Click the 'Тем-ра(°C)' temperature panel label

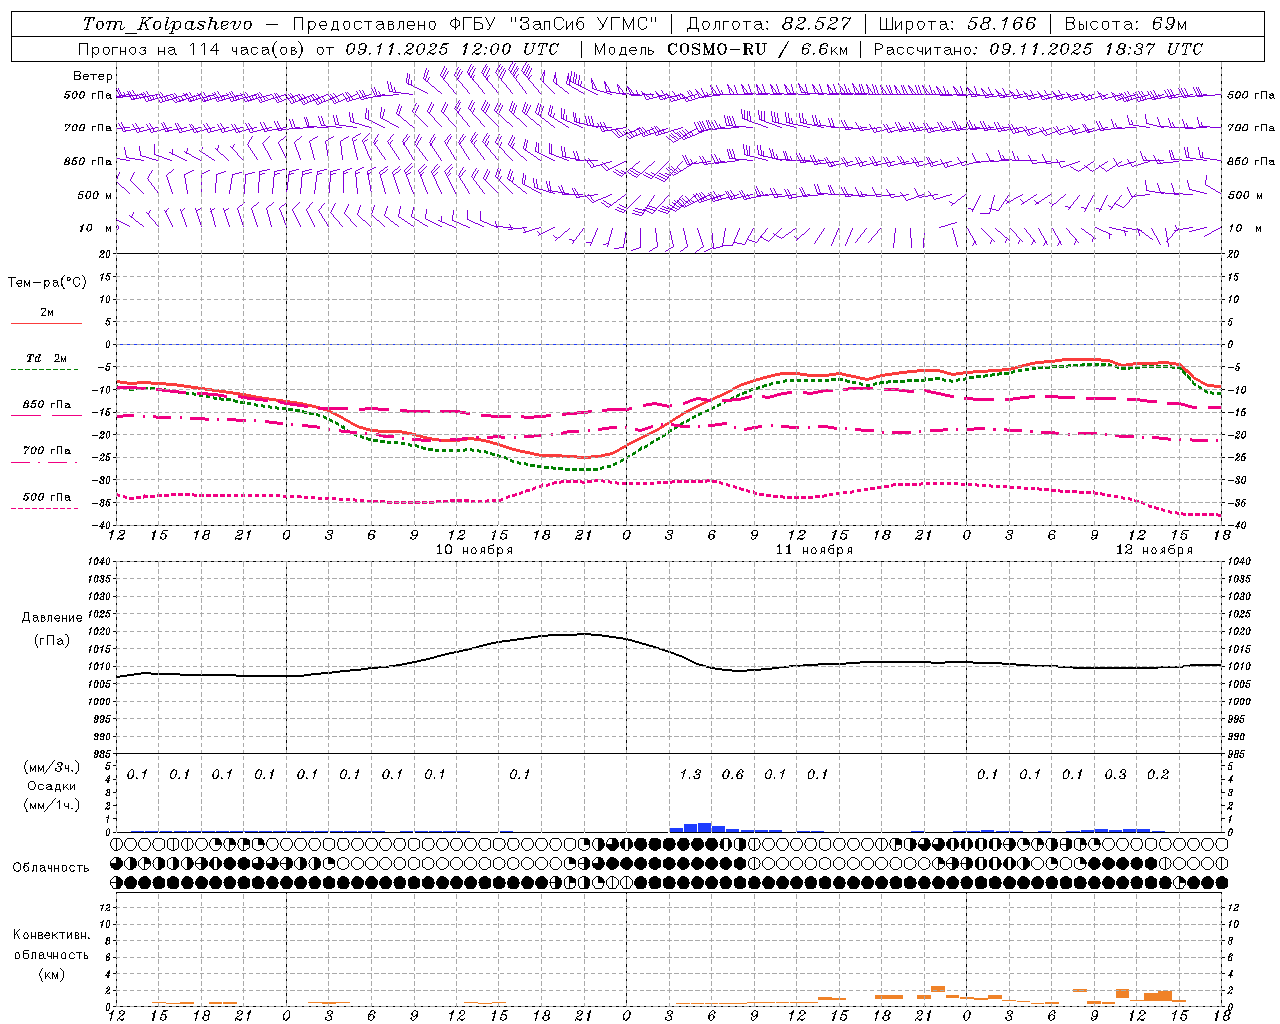click(47, 283)
